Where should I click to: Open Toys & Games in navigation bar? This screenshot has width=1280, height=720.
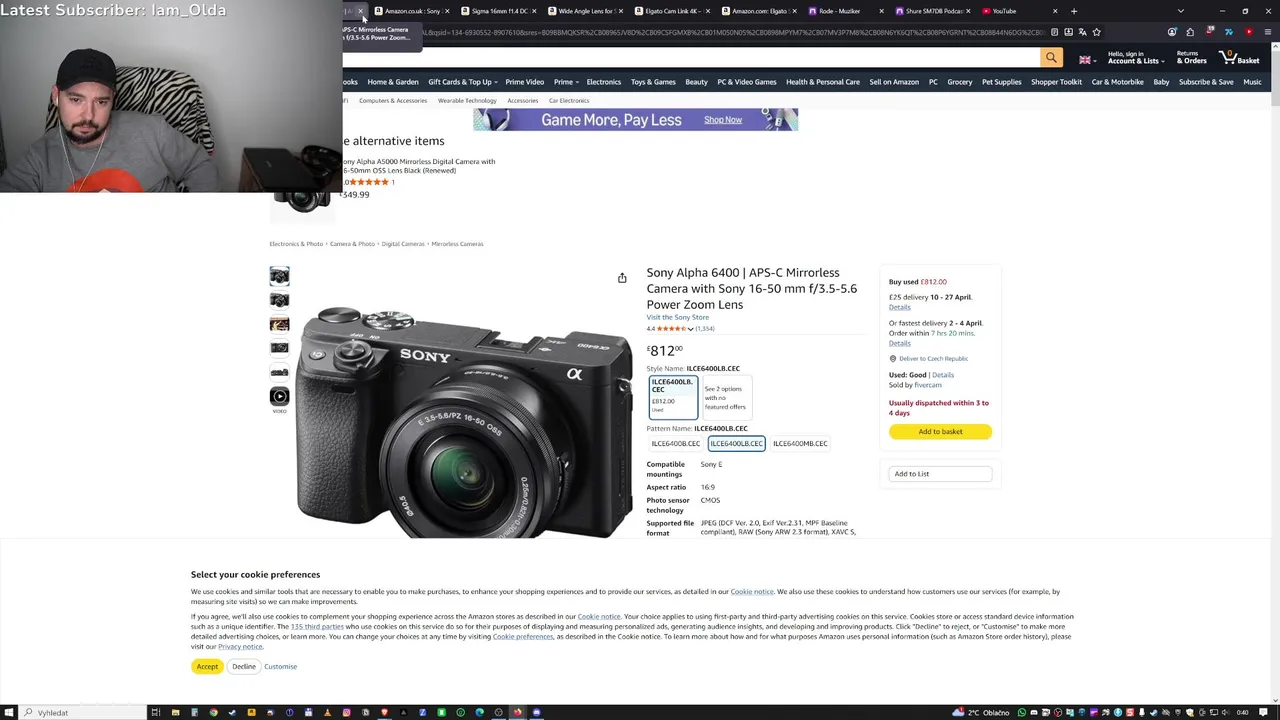coord(653,82)
